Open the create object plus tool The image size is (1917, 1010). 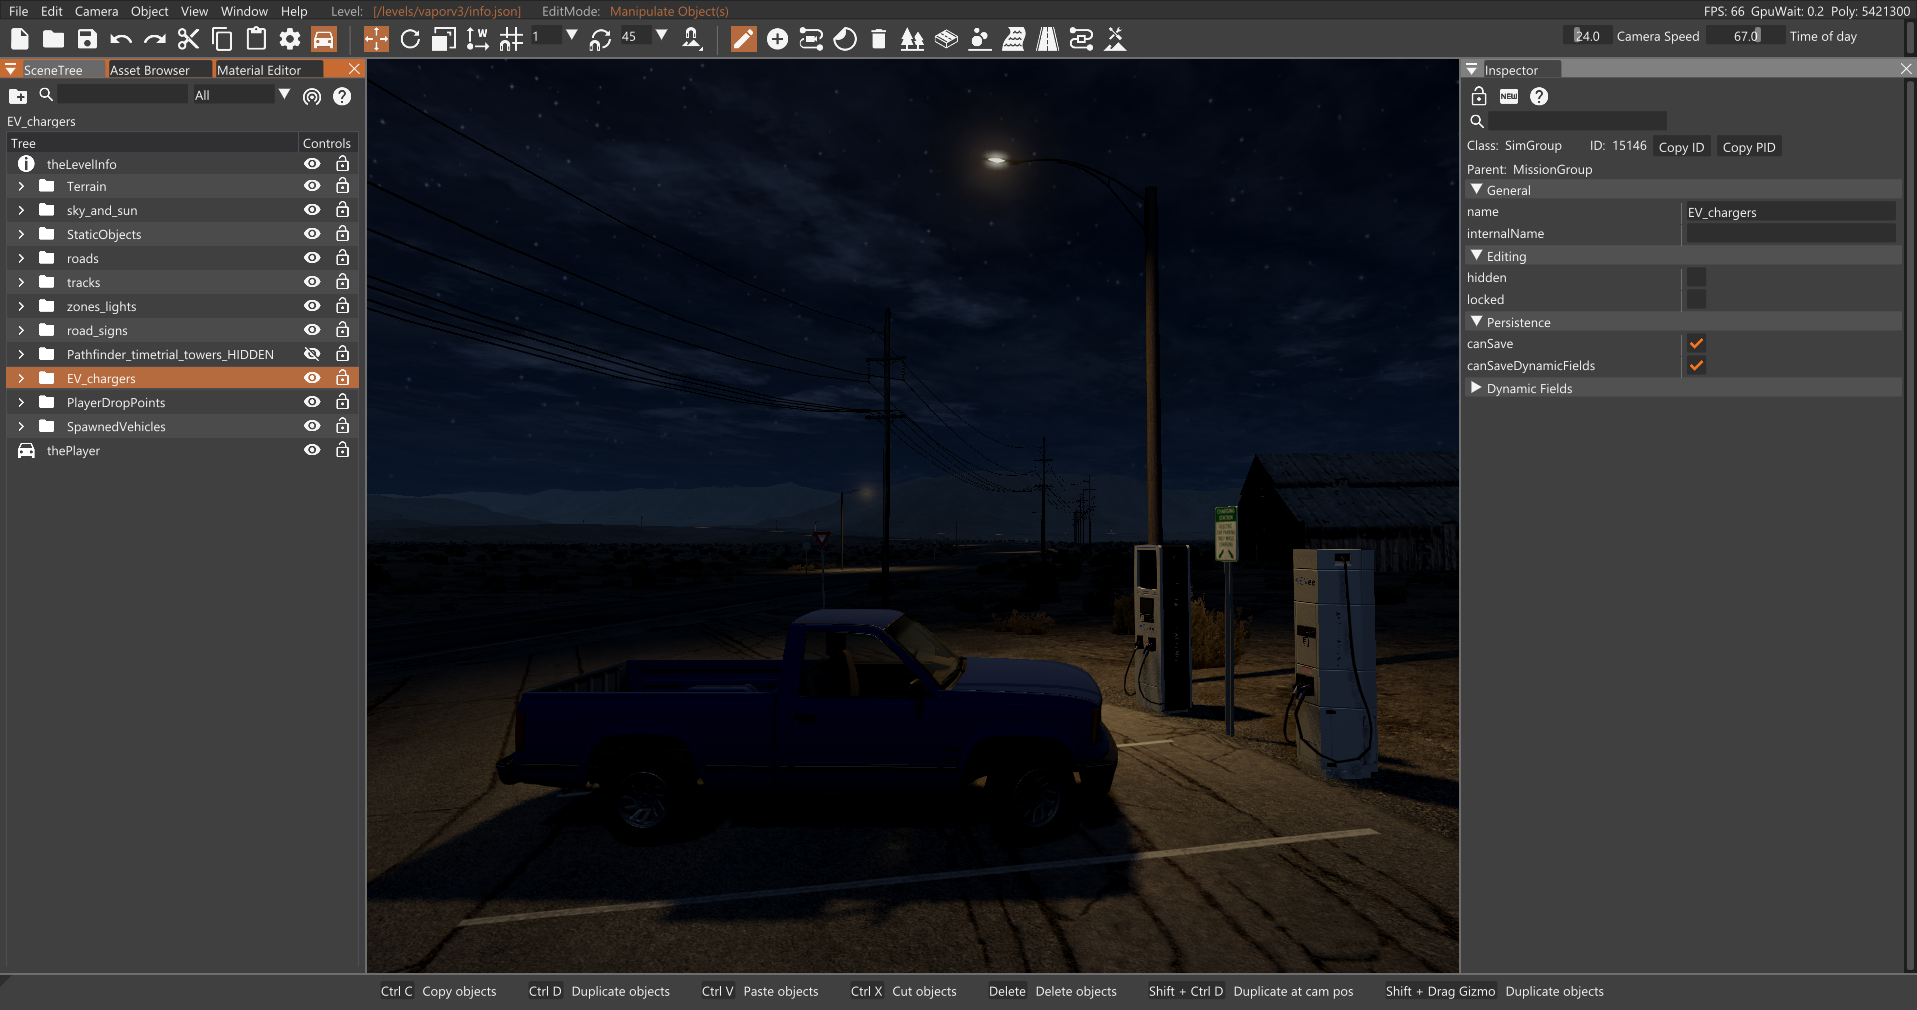coord(777,39)
